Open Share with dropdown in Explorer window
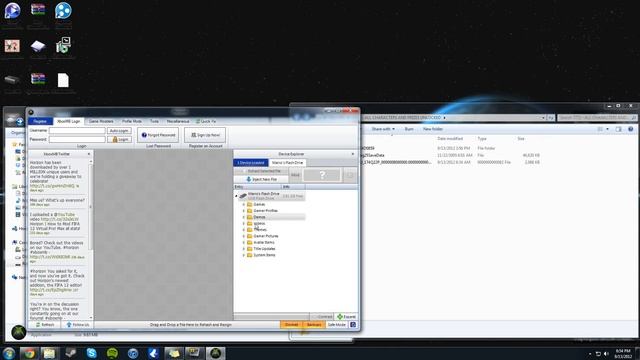The width and height of the screenshot is (640, 360). [x=383, y=129]
